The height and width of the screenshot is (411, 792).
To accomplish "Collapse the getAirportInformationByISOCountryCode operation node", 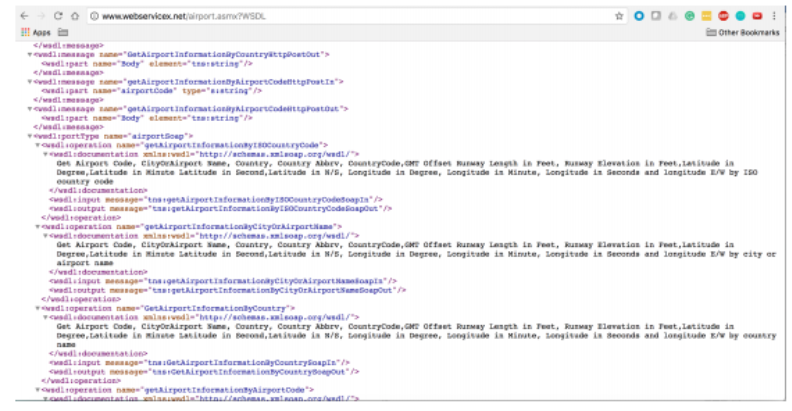I will pyautogui.click(x=37, y=145).
